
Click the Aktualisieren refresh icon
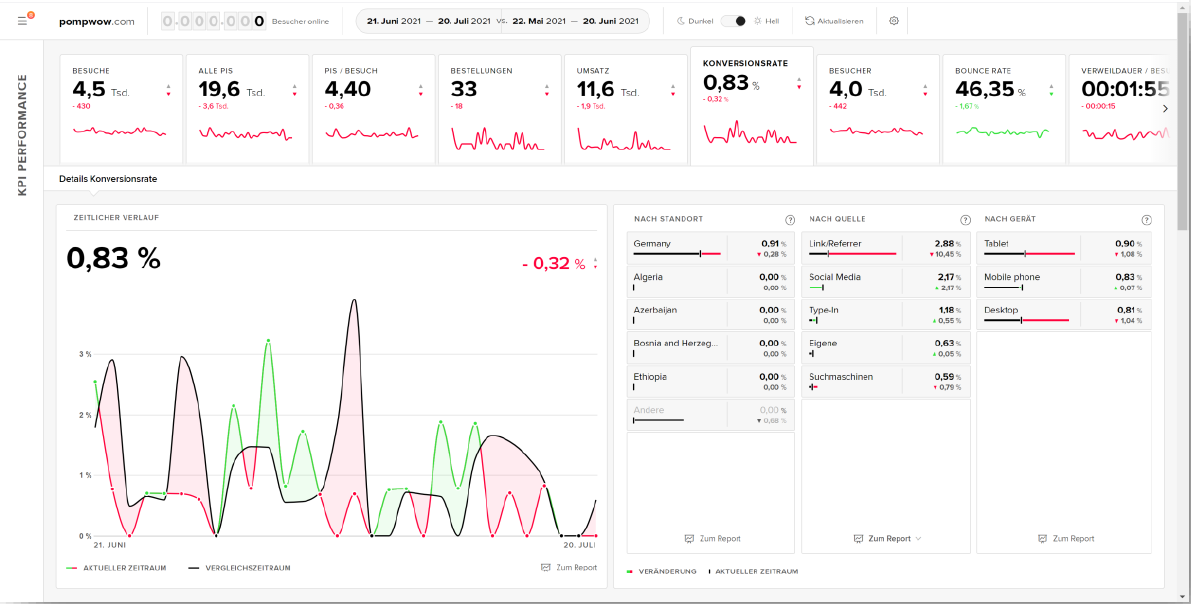click(810, 21)
